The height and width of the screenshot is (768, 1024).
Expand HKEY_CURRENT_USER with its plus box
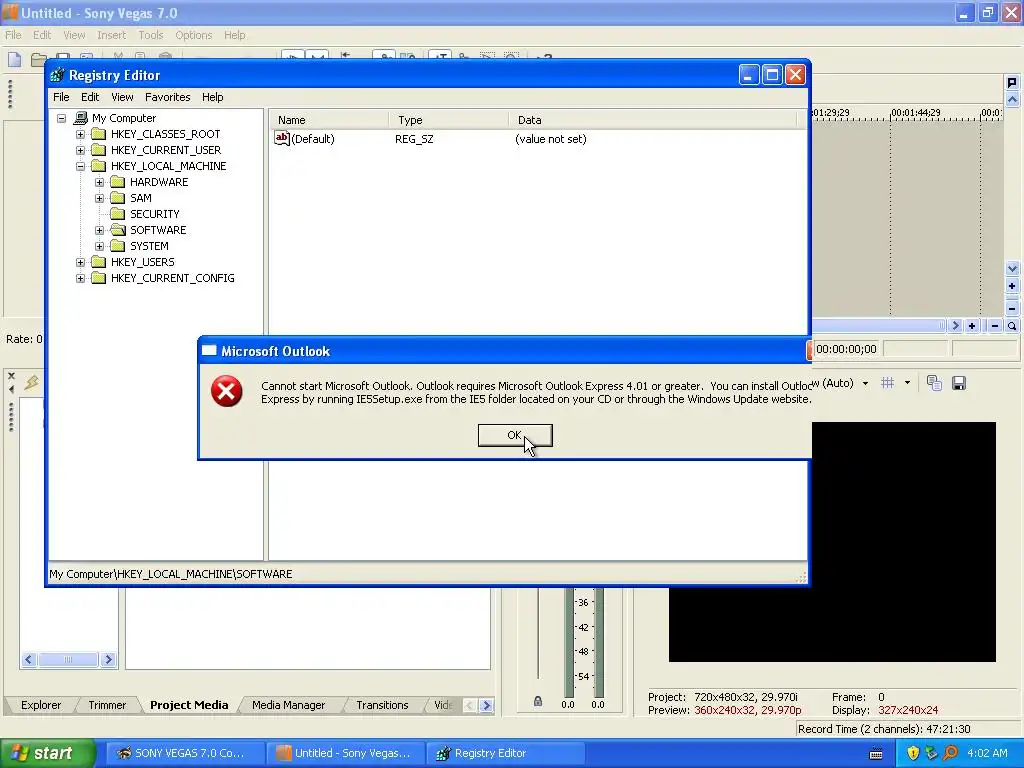(80, 150)
